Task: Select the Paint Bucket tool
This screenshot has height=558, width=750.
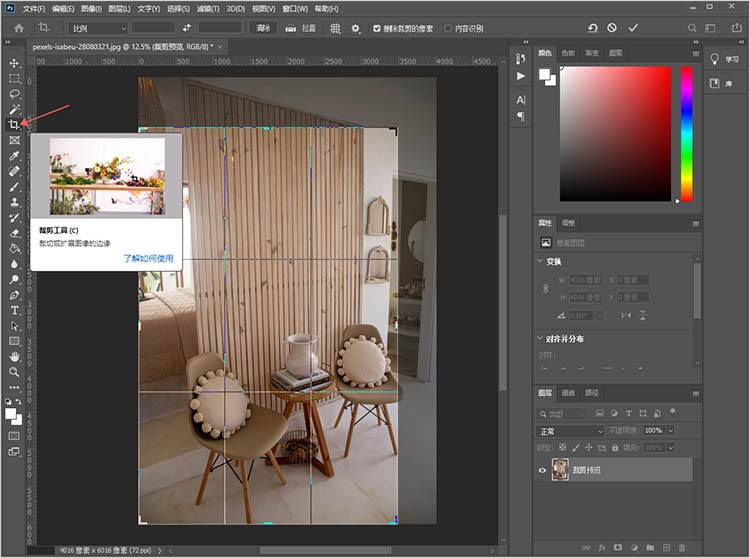Action: (x=14, y=248)
